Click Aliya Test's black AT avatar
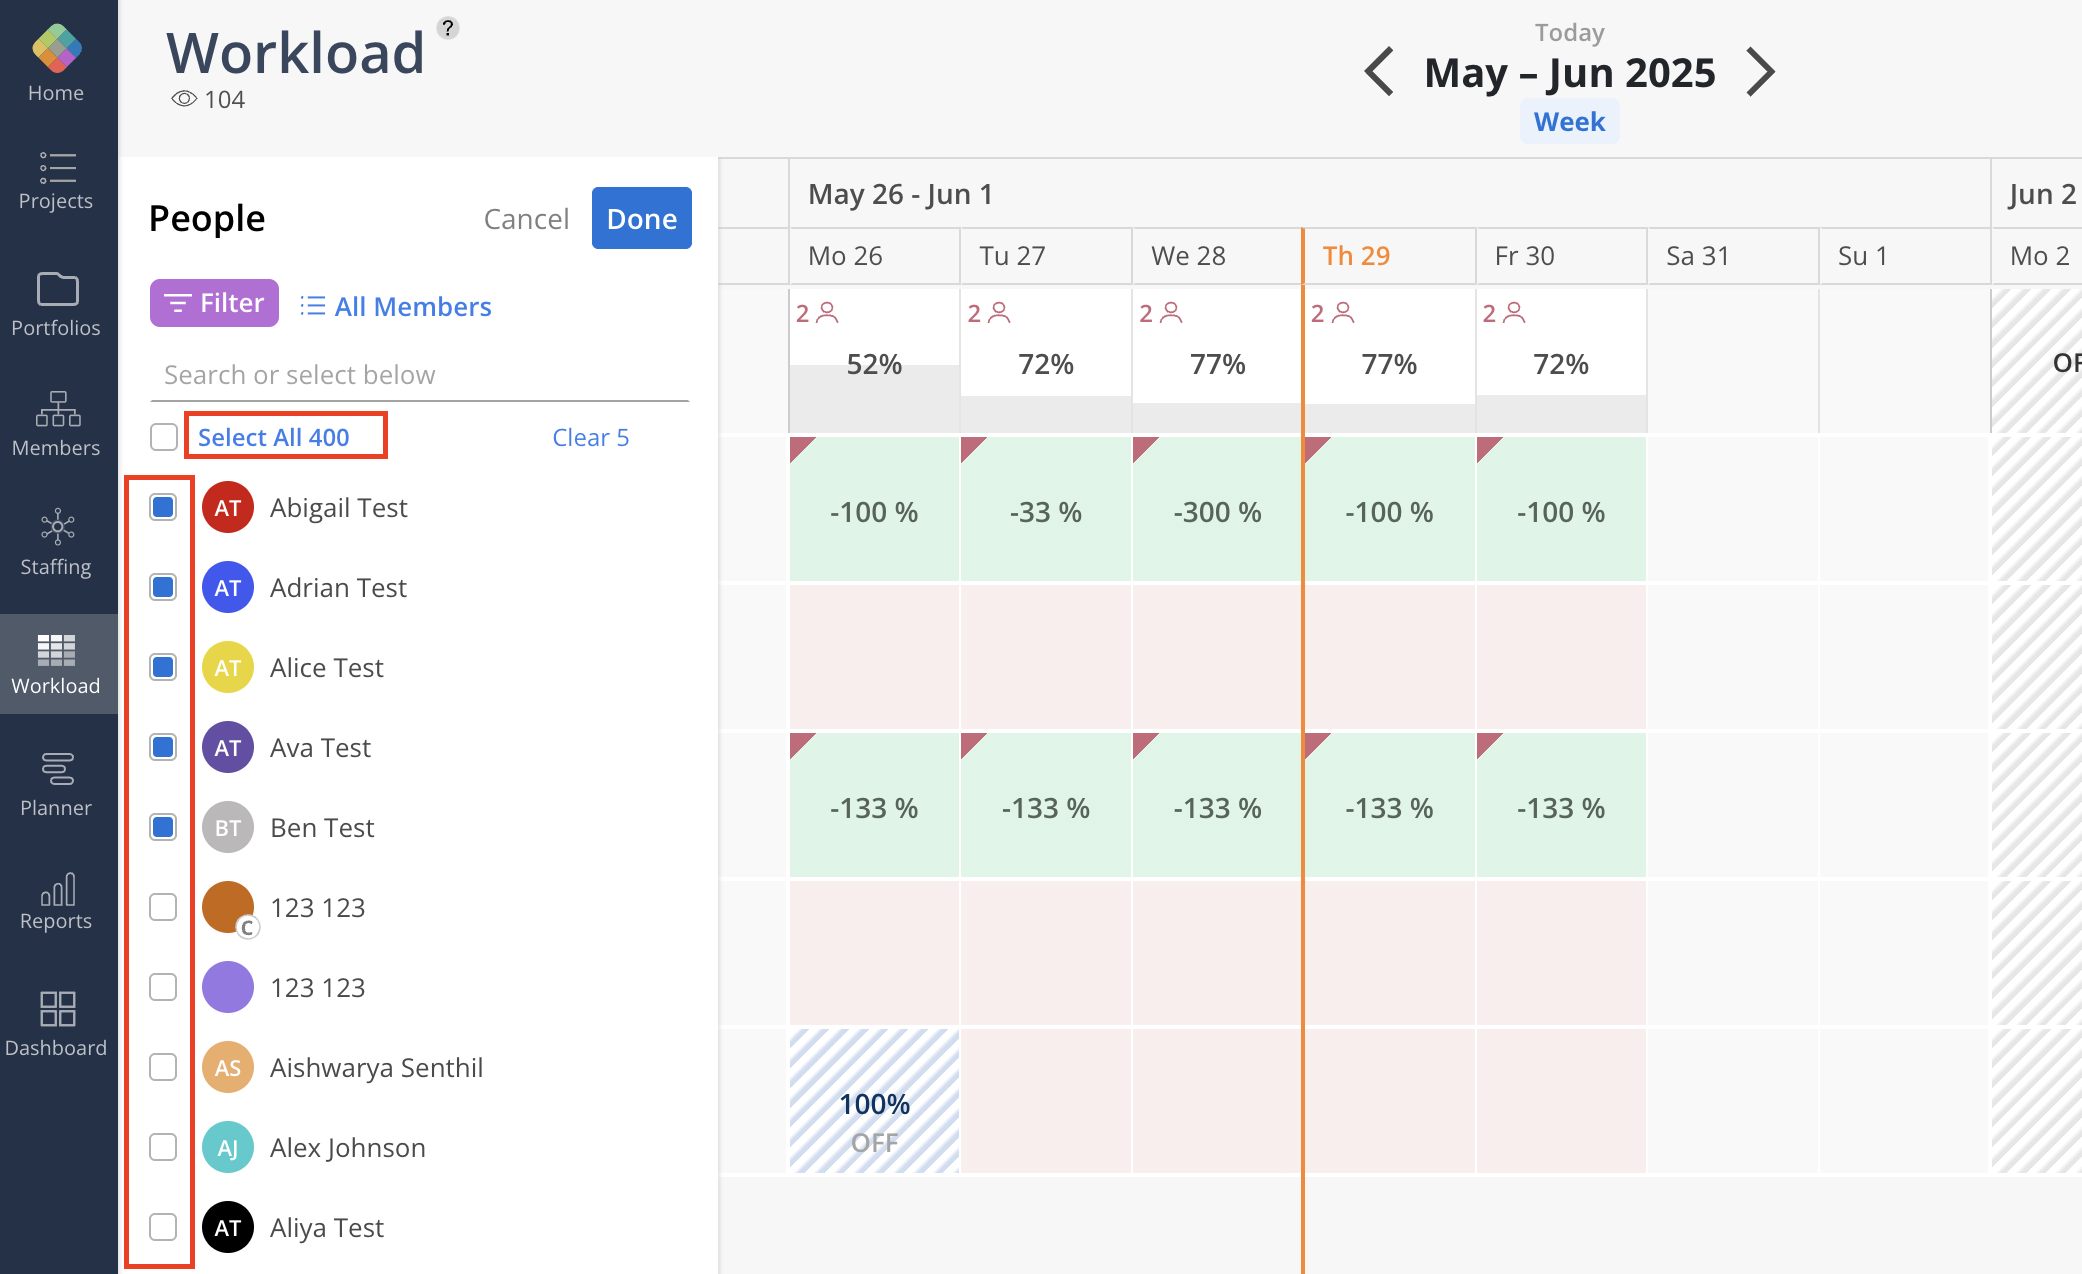 (x=228, y=1228)
